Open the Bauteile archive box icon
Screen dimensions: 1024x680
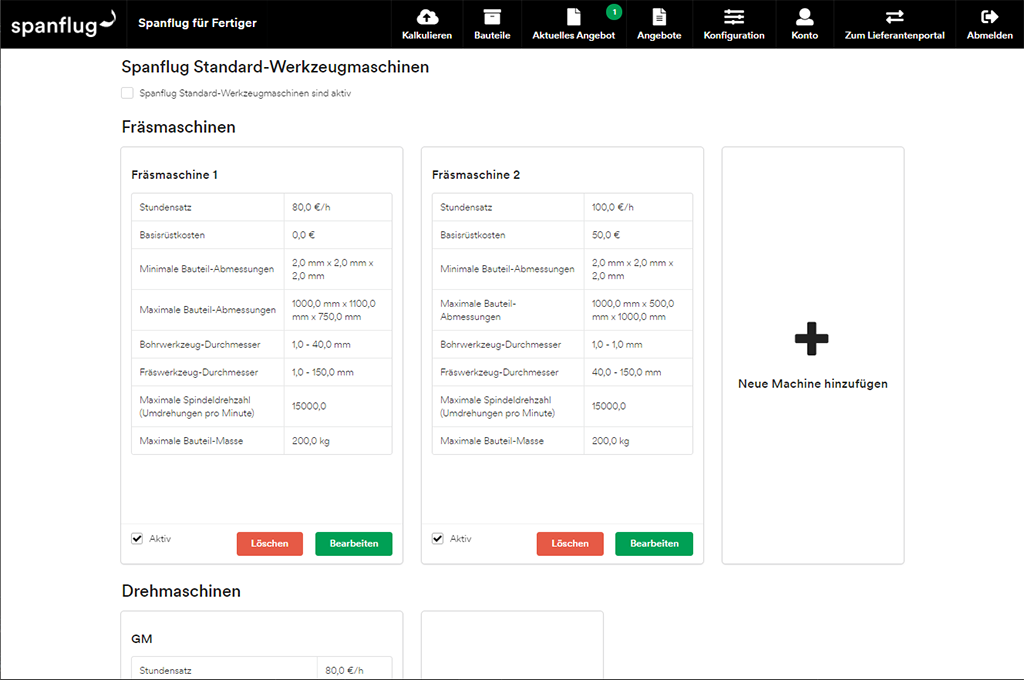point(492,16)
